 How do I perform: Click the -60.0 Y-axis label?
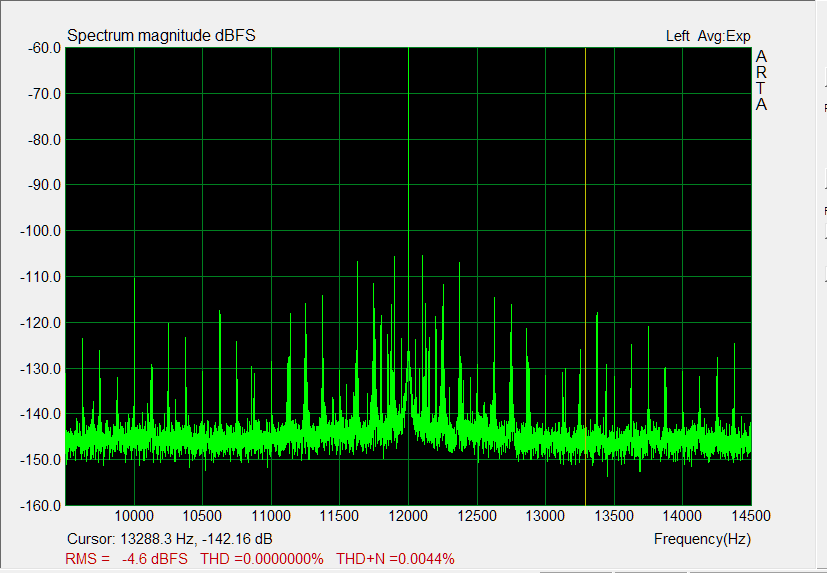click(x=44, y=48)
